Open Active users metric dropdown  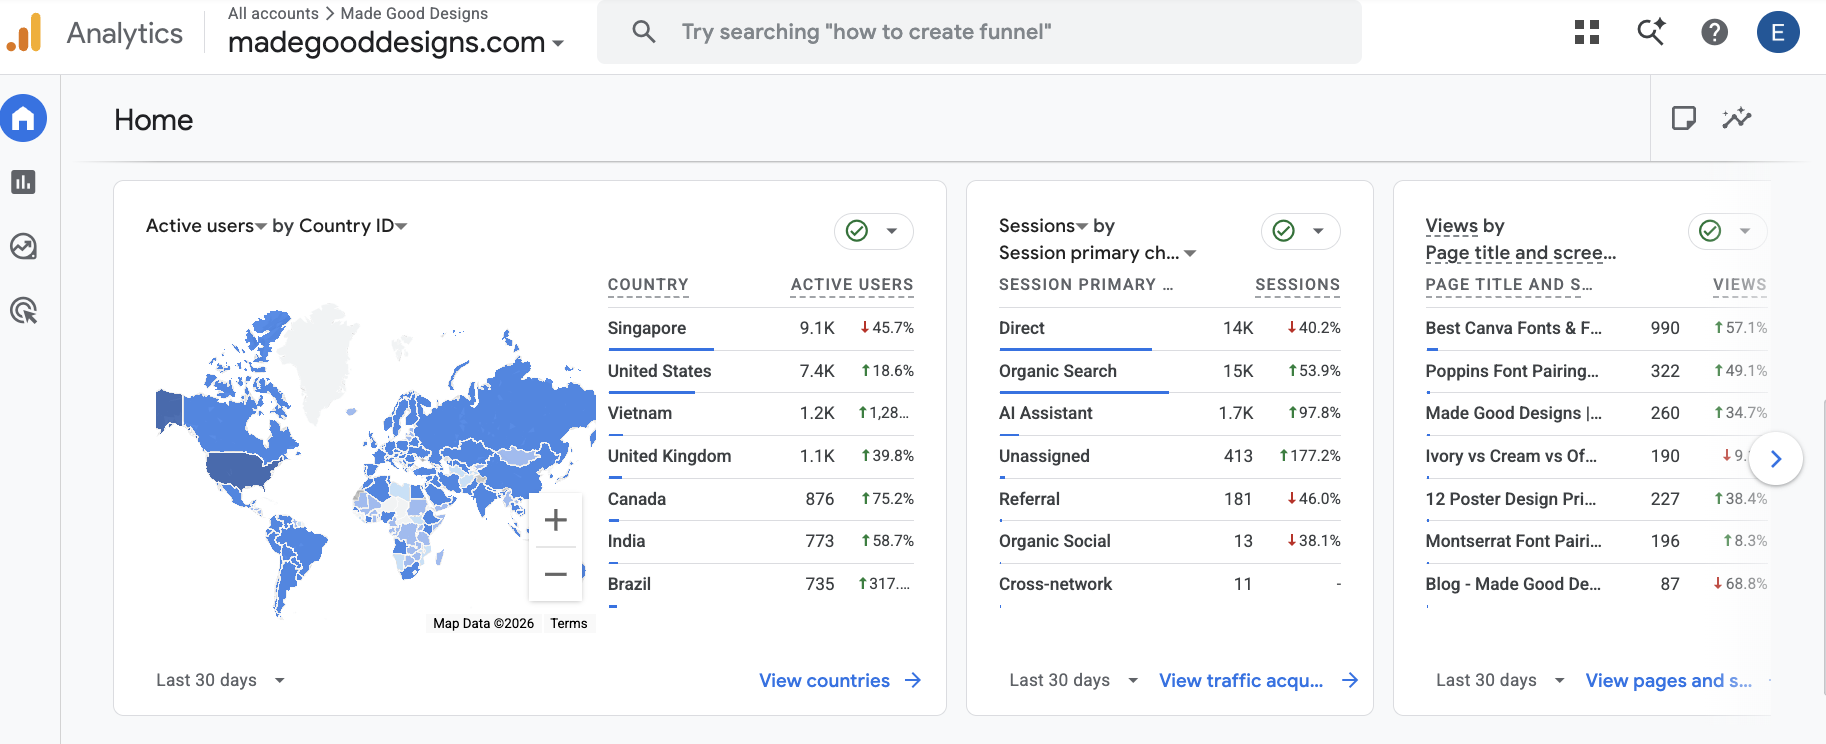(207, 226)
